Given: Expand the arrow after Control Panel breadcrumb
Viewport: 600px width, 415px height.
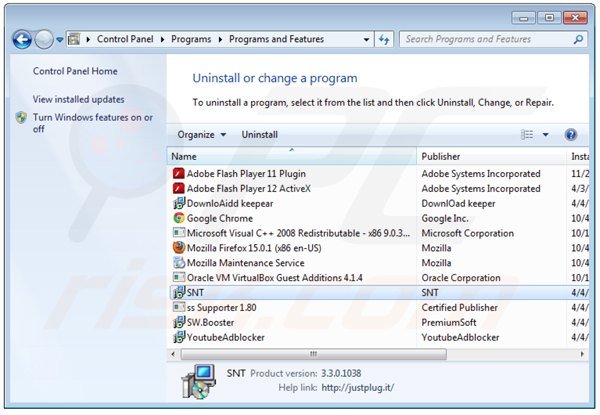Looking at the screenshot, I should [162, 39].
